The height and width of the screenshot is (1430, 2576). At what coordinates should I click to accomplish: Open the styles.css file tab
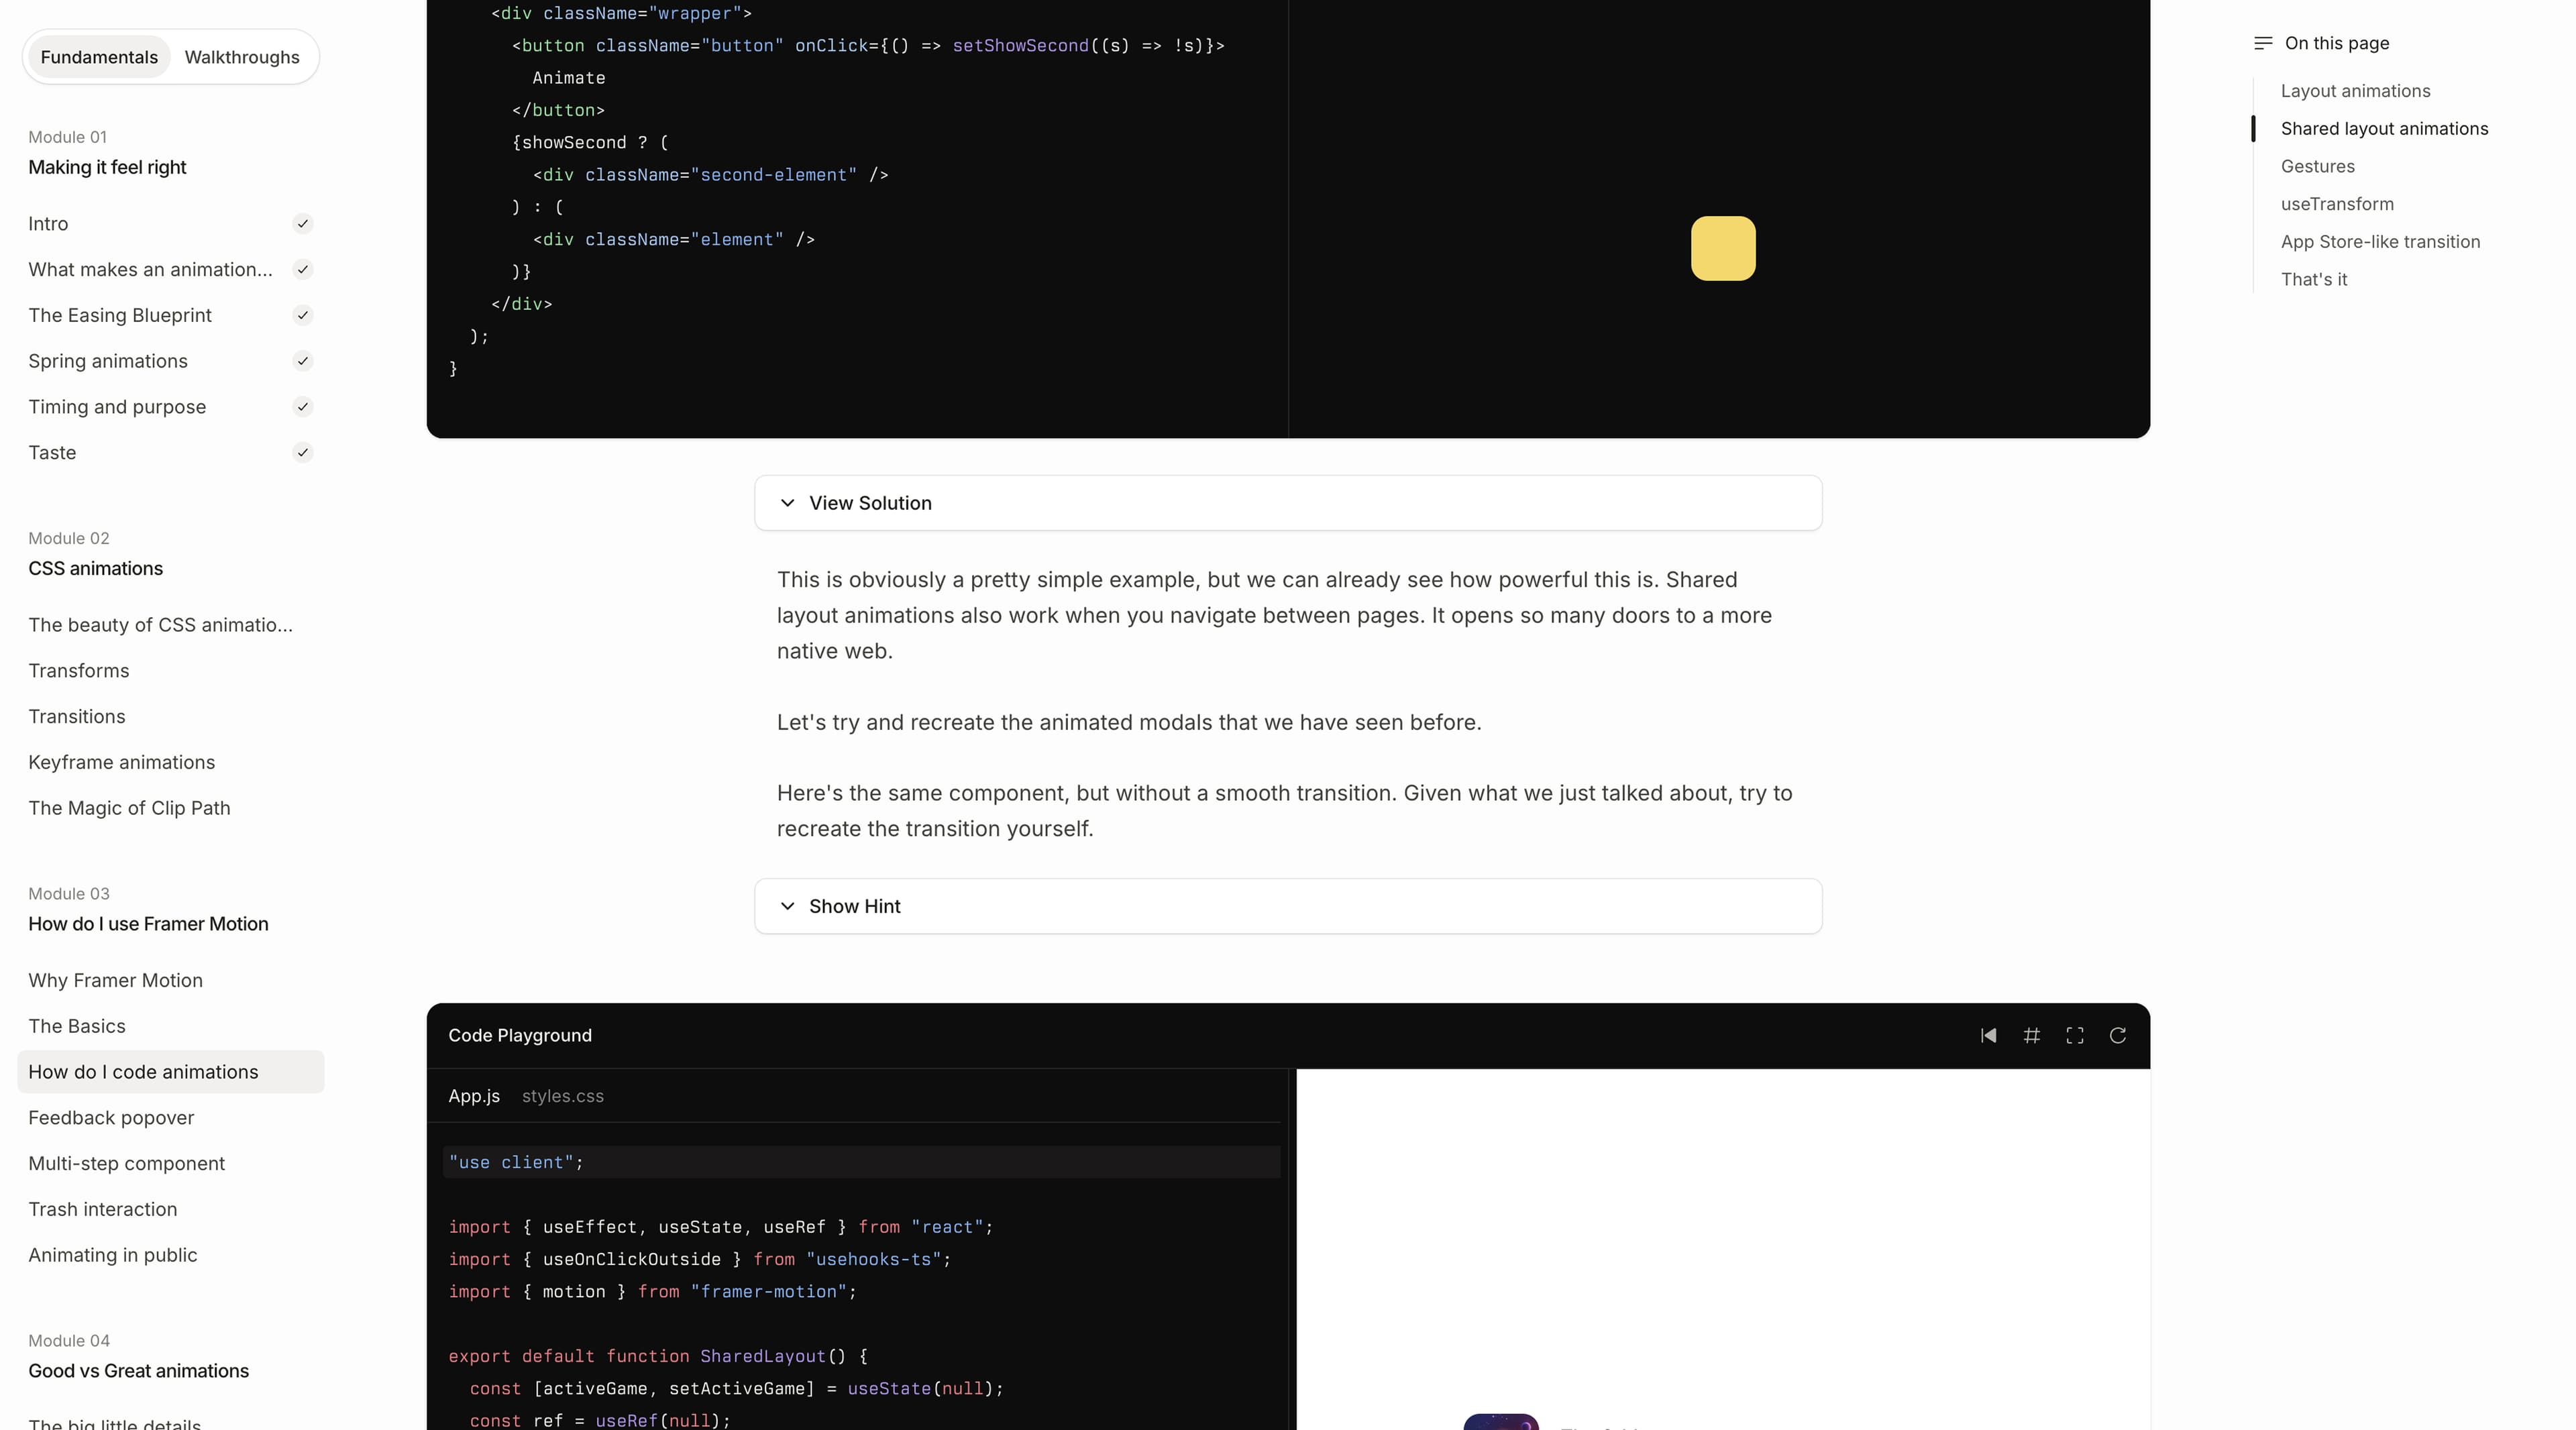tap(562, 1096)
